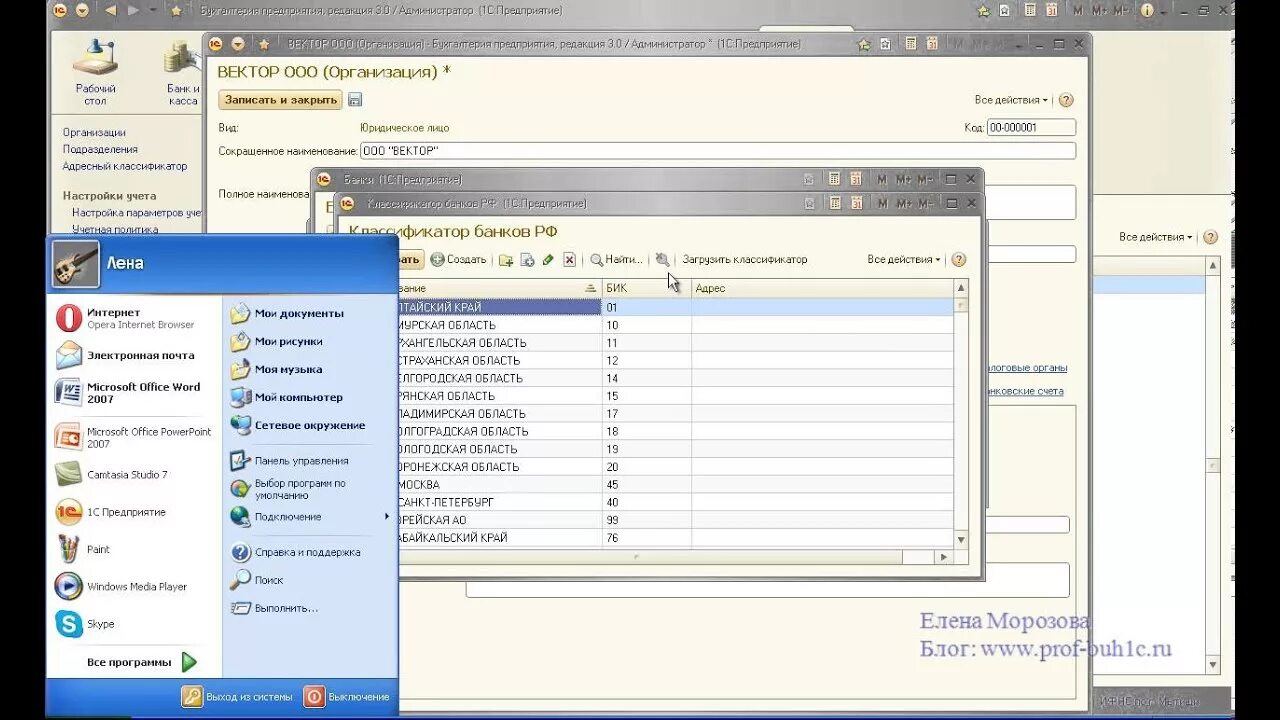Click Выключение button

tap(347, 697)
